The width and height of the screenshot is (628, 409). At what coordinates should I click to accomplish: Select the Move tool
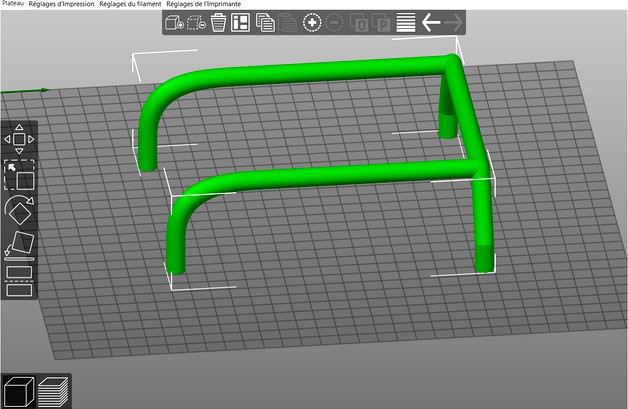pyautogui.click(x=20, y=138)
